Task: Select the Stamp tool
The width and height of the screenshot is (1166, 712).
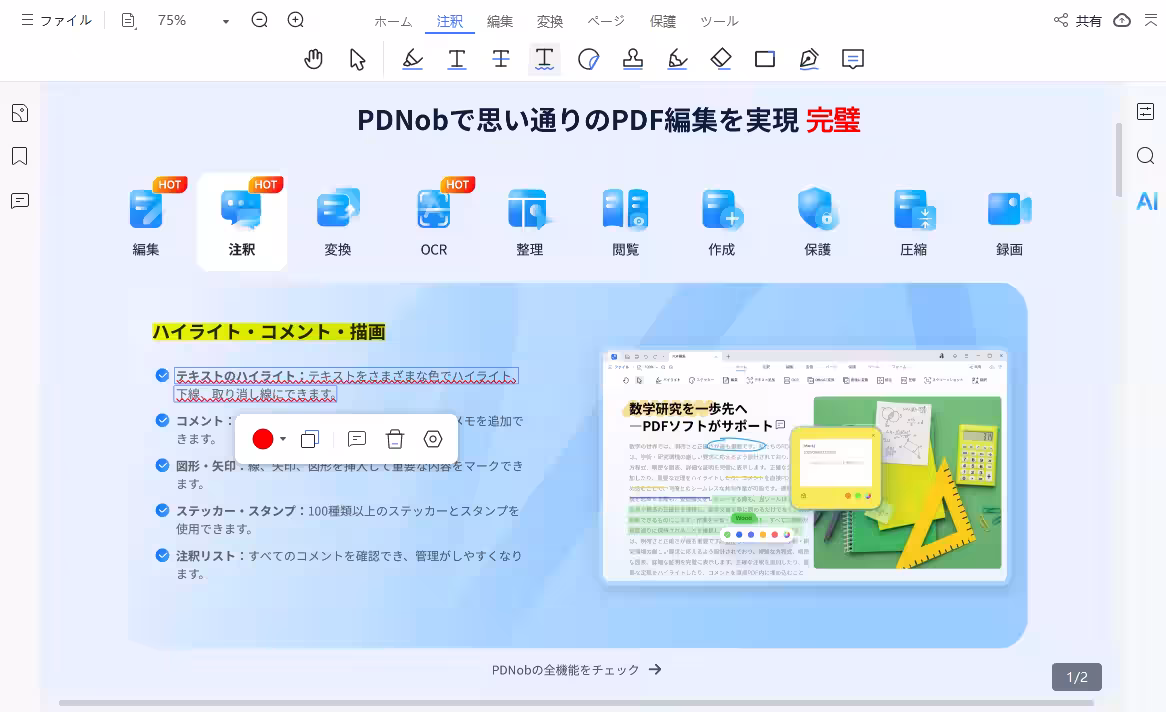Action: [633, 59]
